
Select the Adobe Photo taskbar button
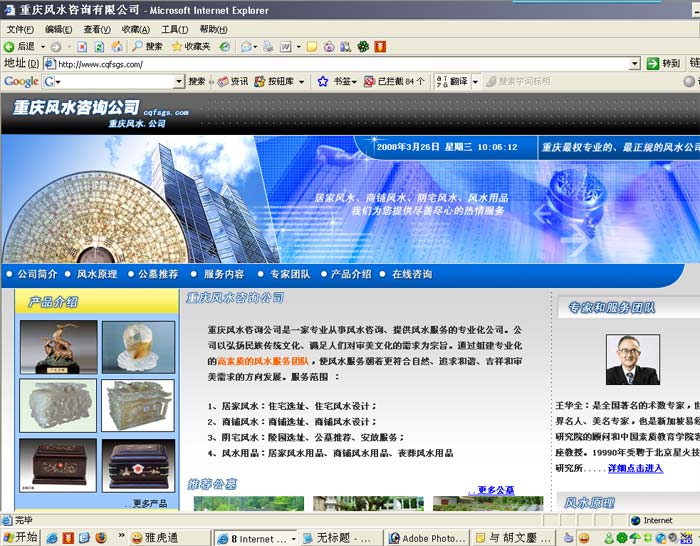point(428,538)
